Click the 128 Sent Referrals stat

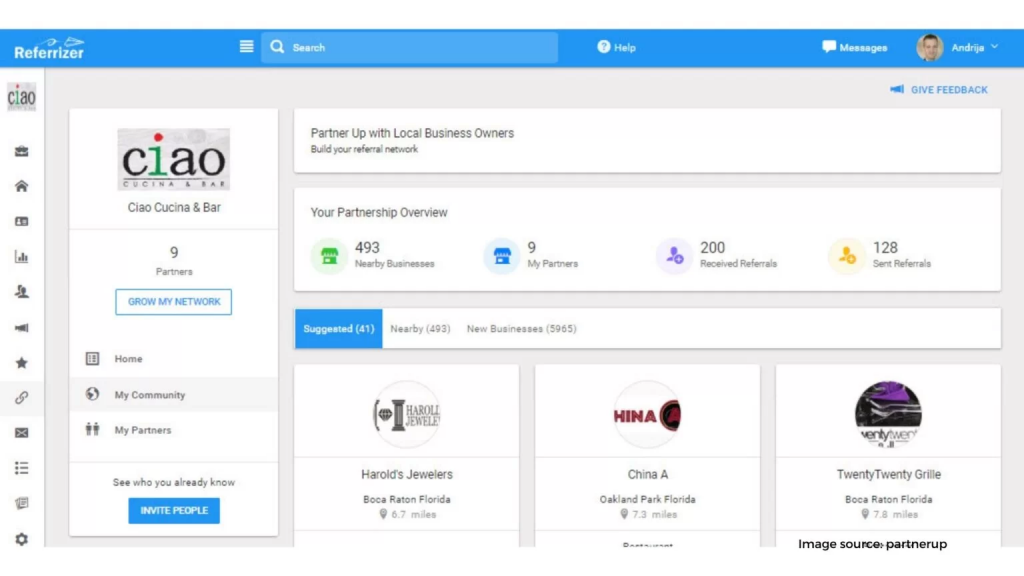coord(901,255)
